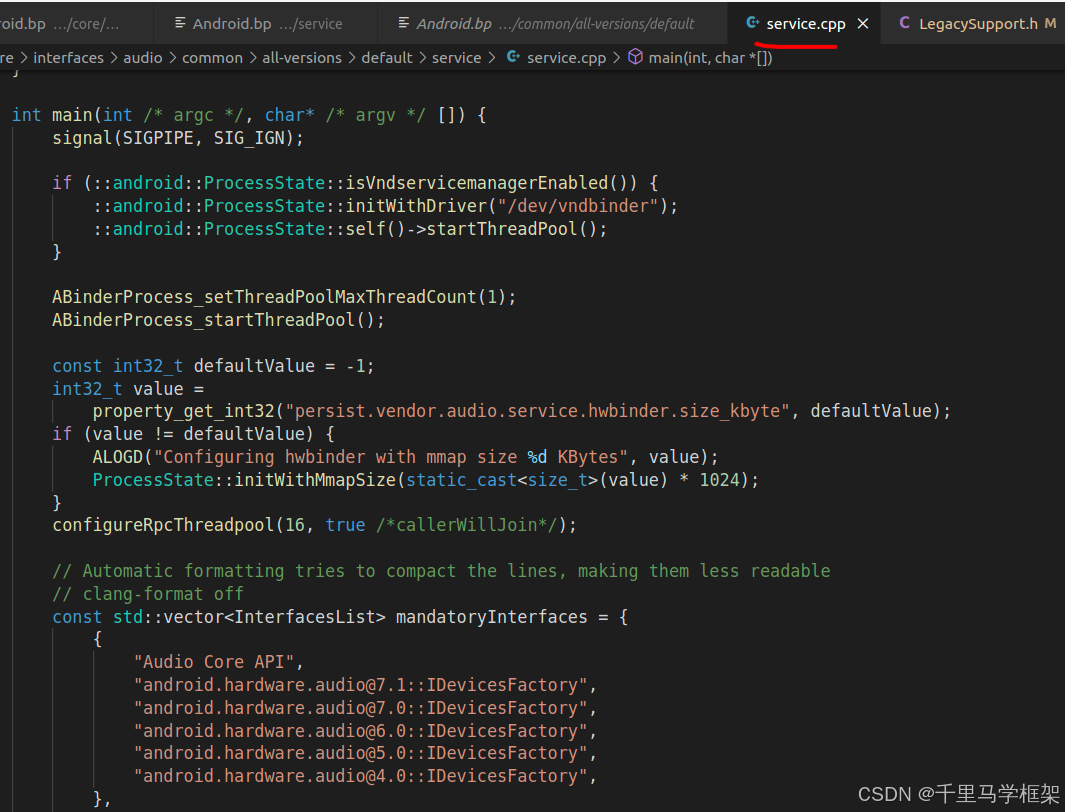Click the cube symbol icon beside main breadcrumb

(635, 57)
